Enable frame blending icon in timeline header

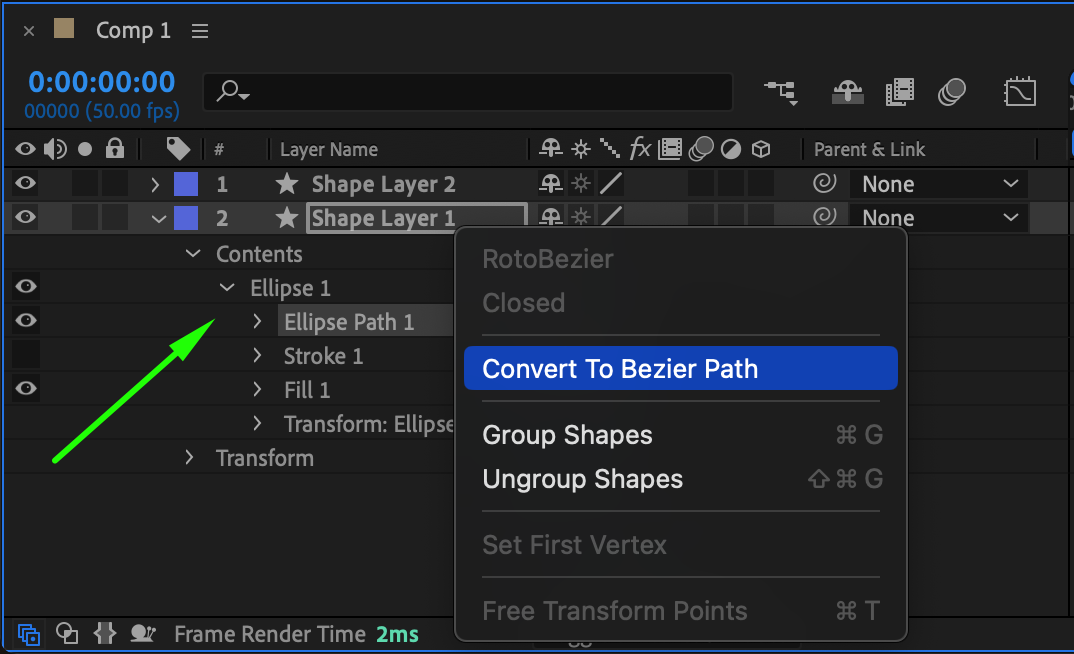click(x=900, y=92)
